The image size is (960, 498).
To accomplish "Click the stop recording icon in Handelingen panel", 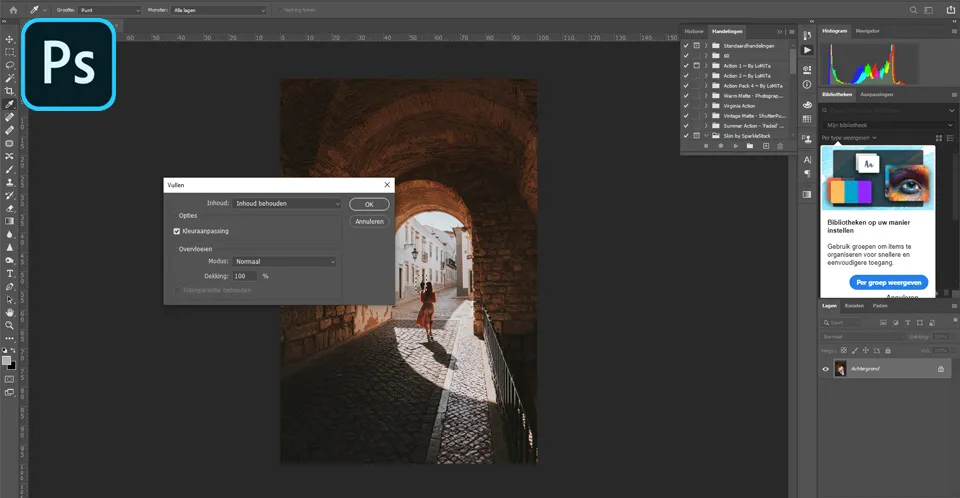I will click(x=706, y=146).
